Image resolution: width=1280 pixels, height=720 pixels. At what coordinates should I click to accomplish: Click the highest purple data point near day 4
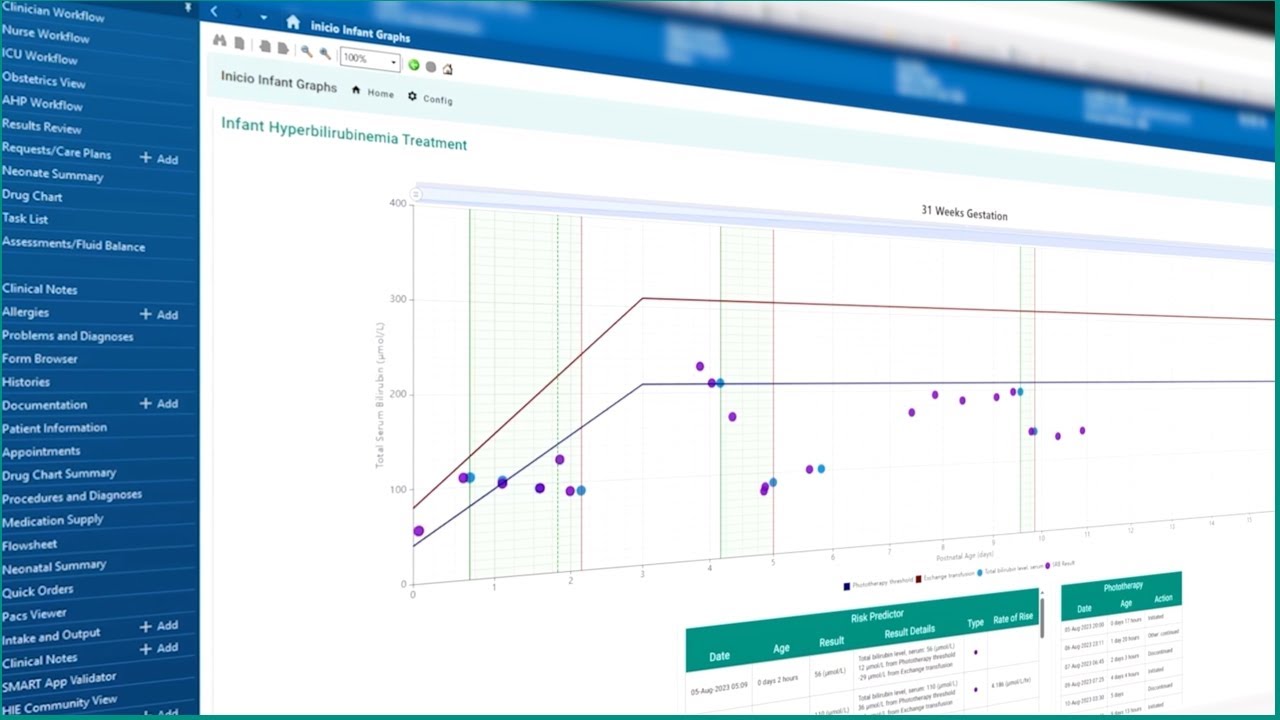[700, 366]
